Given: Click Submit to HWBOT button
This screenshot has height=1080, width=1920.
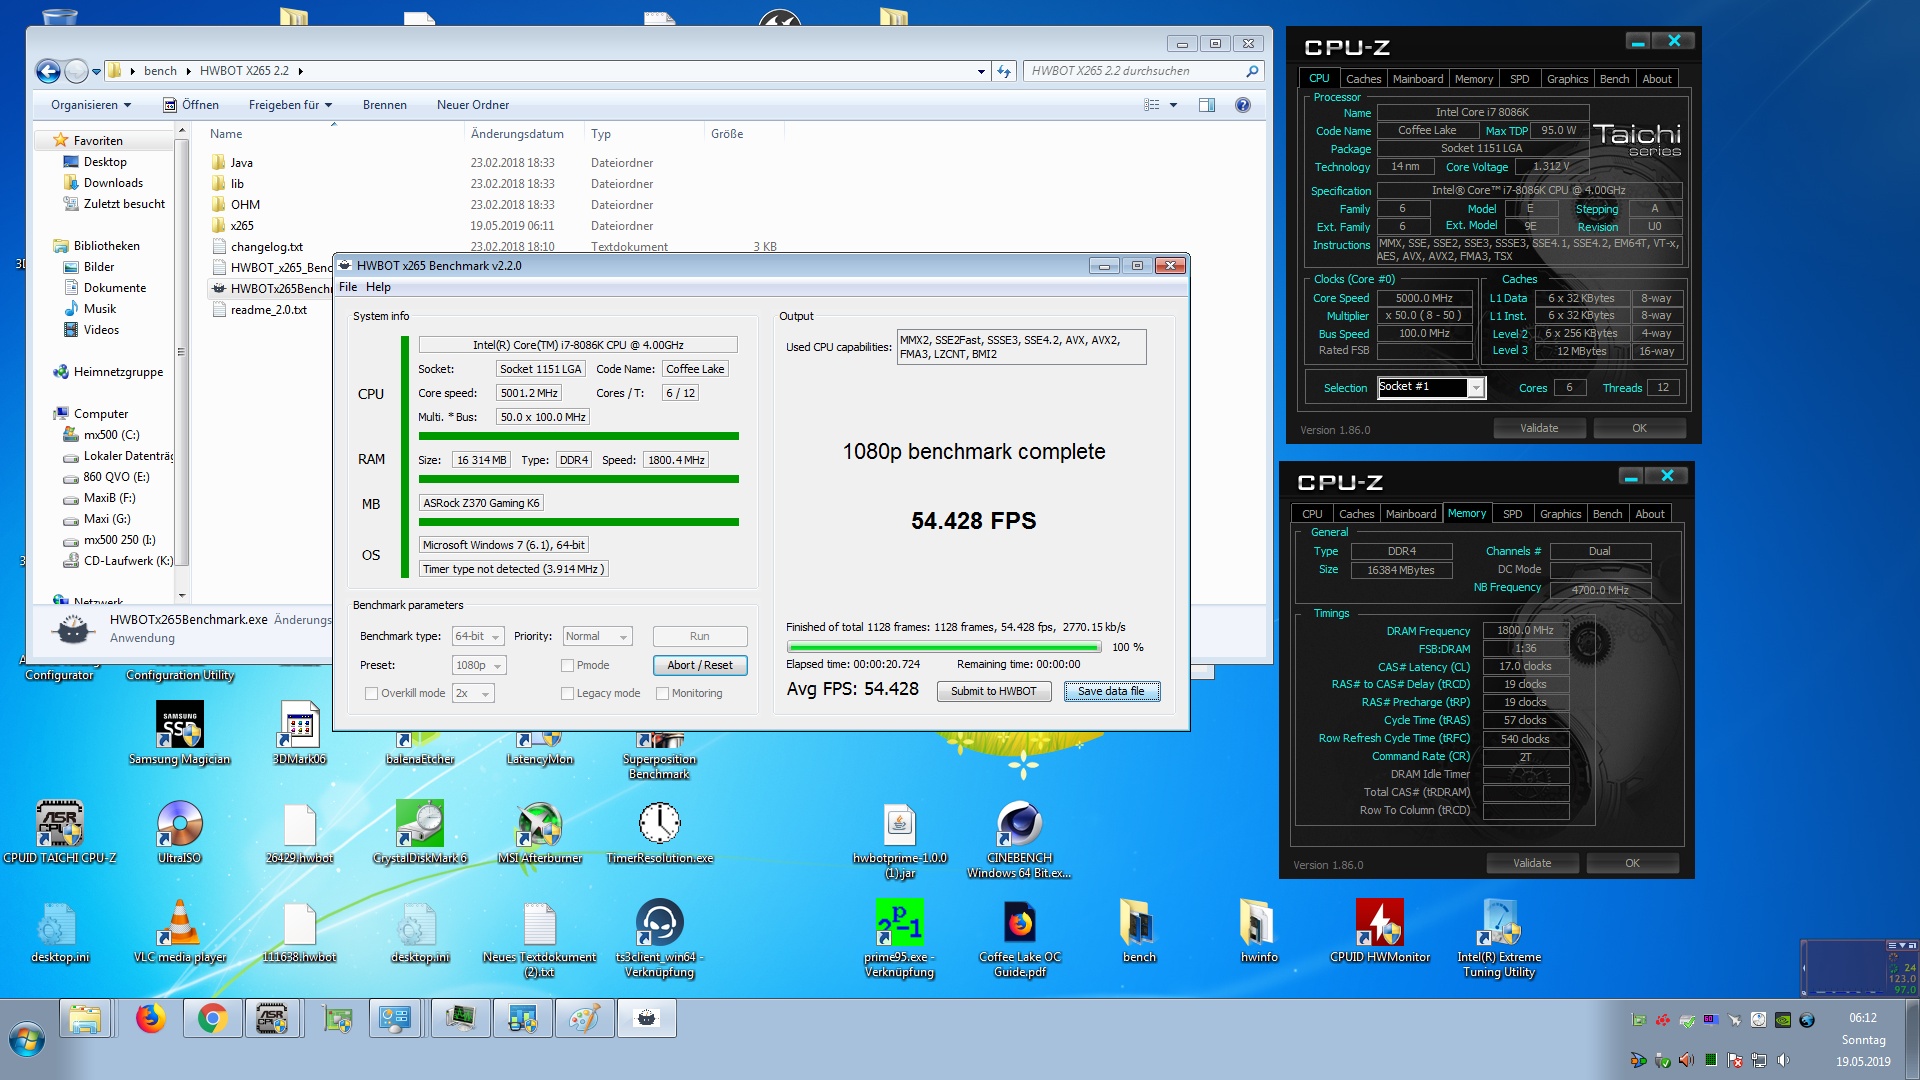Looking at the screenshot, I should (994, 691).
